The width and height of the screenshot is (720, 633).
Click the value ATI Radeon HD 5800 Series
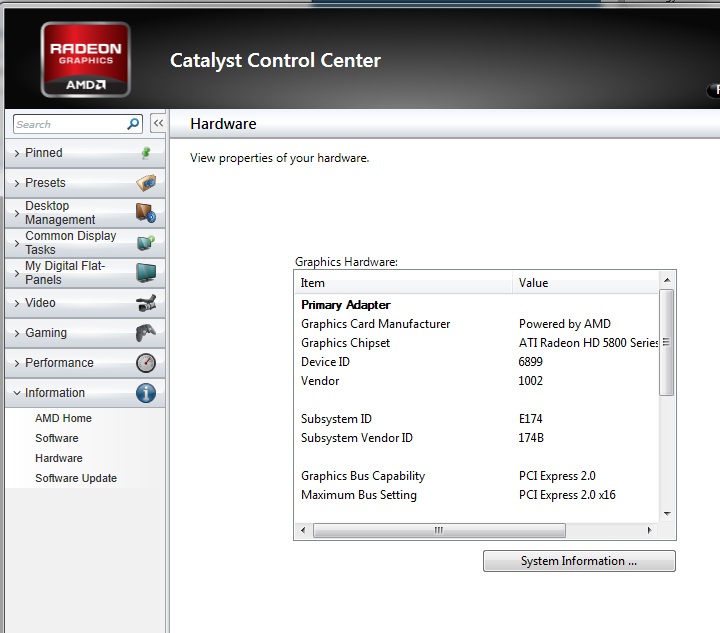[588, 343]
